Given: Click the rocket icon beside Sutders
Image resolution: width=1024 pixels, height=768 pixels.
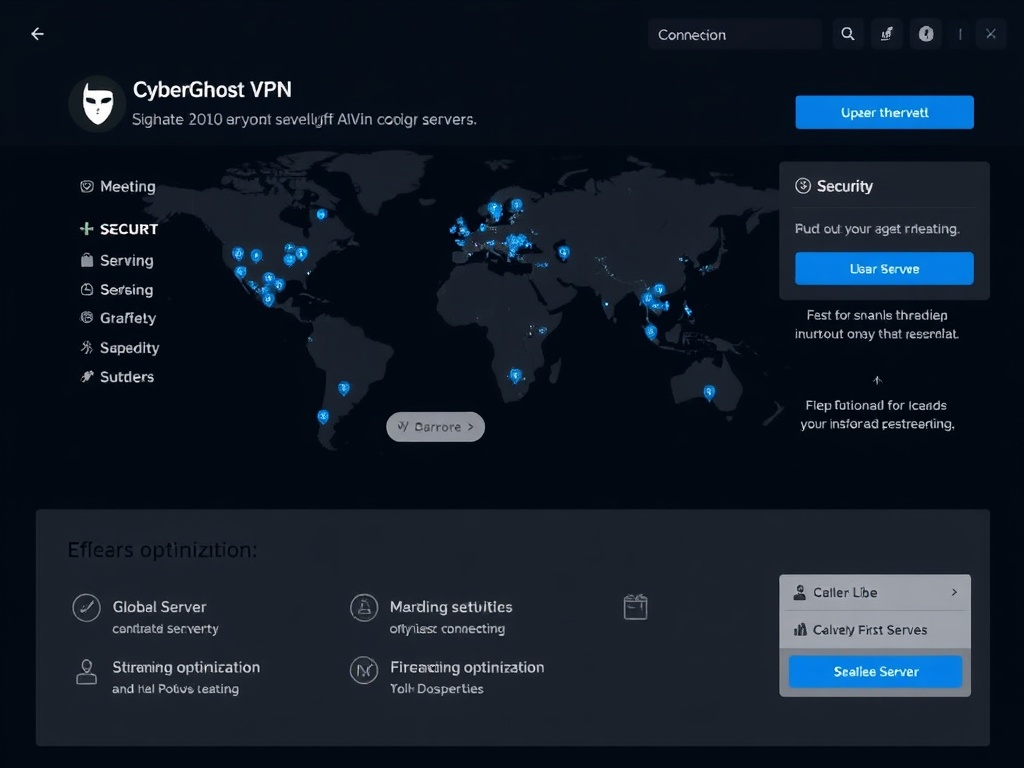Looking at the screenshot, I should click(87, 376).
